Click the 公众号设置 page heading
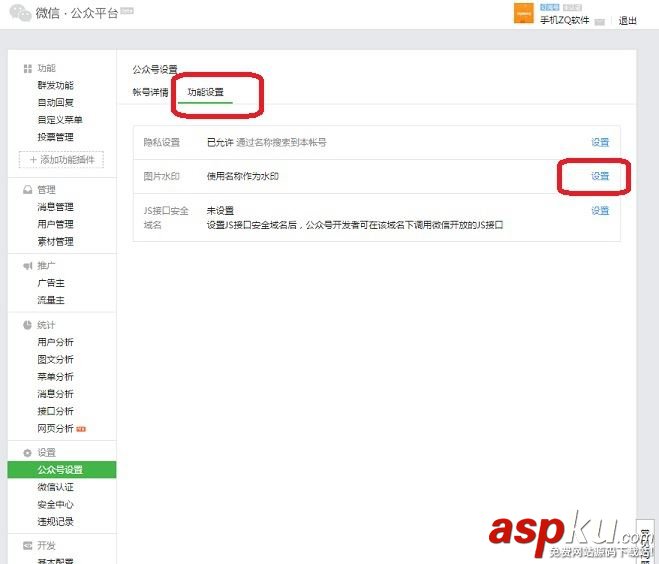 point(155,69)
